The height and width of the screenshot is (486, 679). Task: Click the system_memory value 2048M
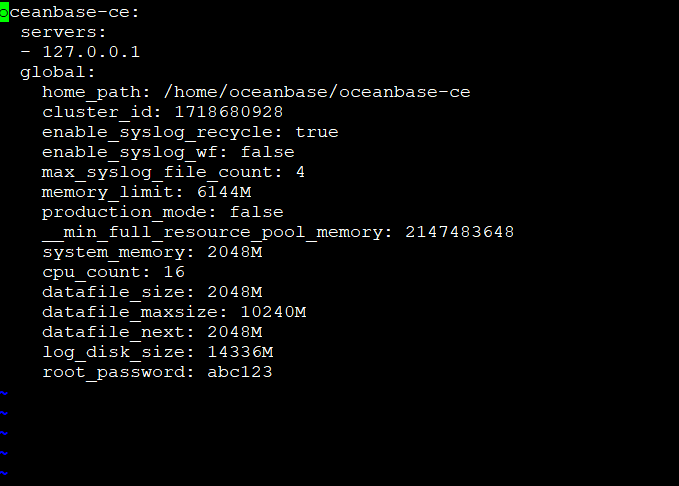(235, 252)
